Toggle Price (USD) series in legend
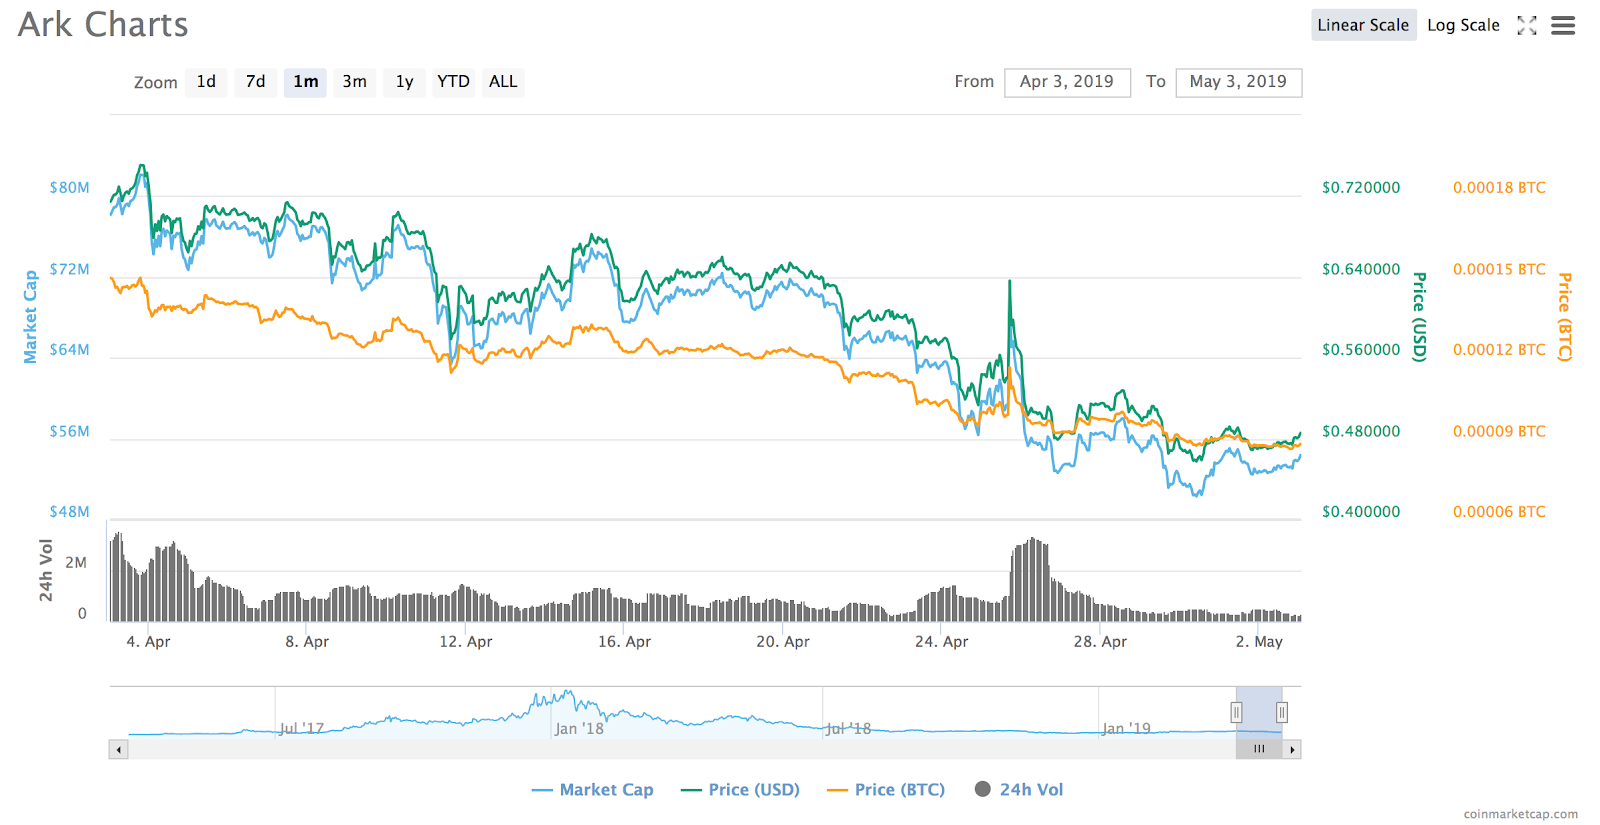 pyautogui.click(x=740, y=790)
